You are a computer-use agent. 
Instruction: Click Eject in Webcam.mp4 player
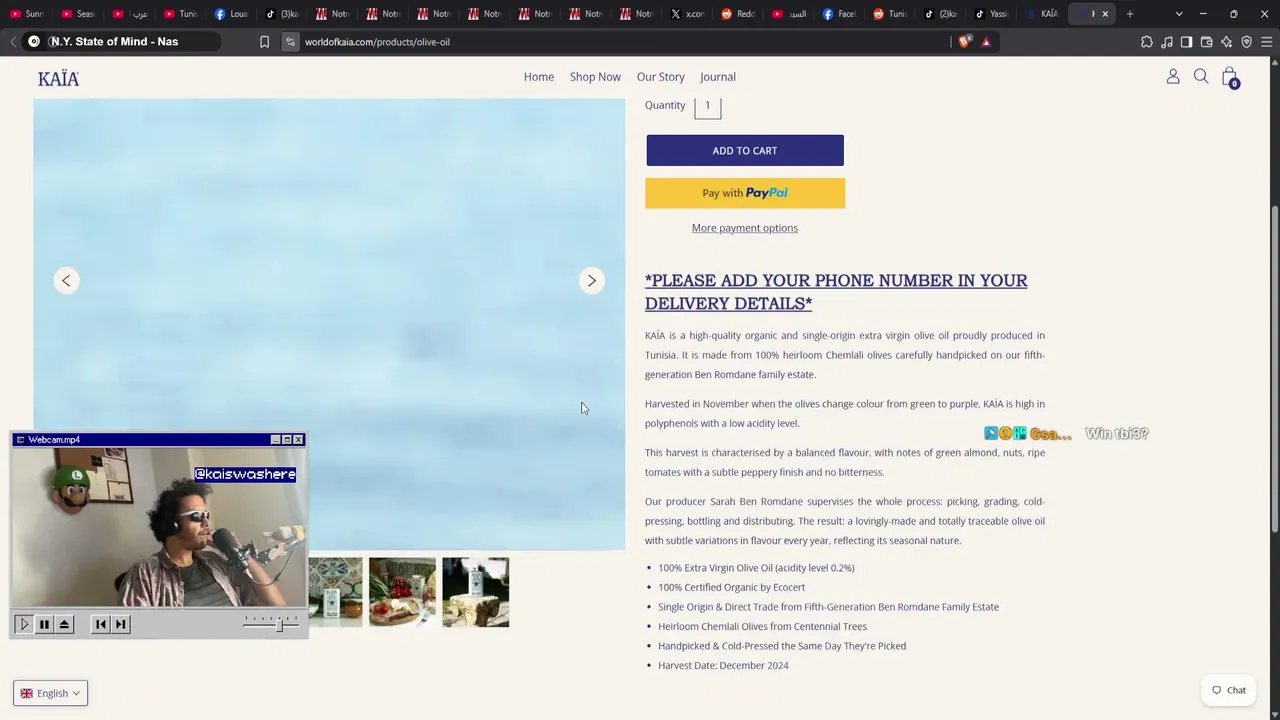click(64, 624)
